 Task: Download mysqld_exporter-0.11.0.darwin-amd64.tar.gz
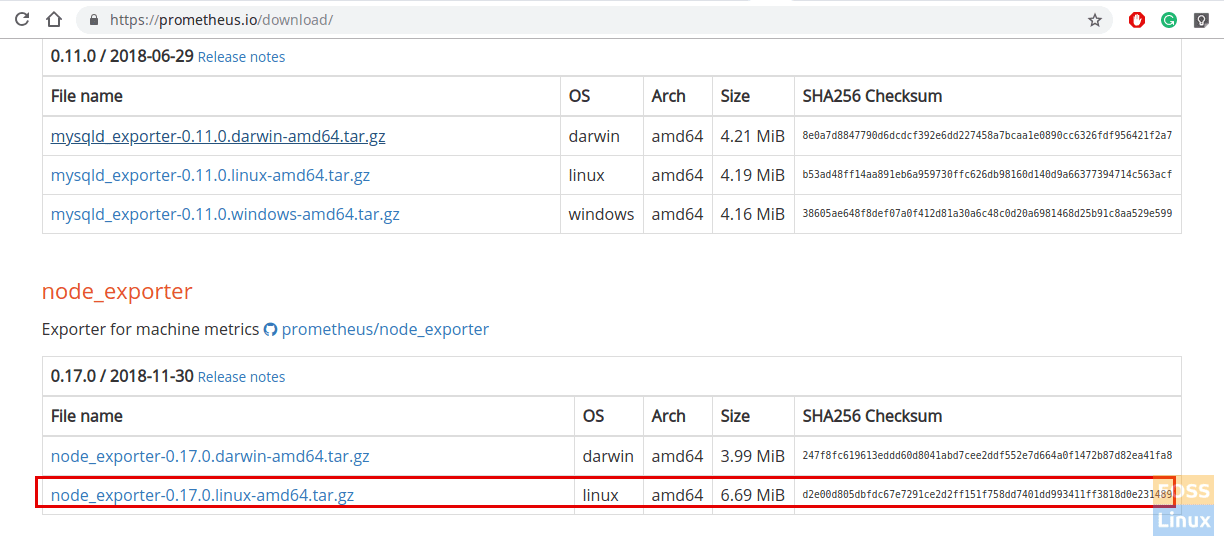(x=218, y=136)
